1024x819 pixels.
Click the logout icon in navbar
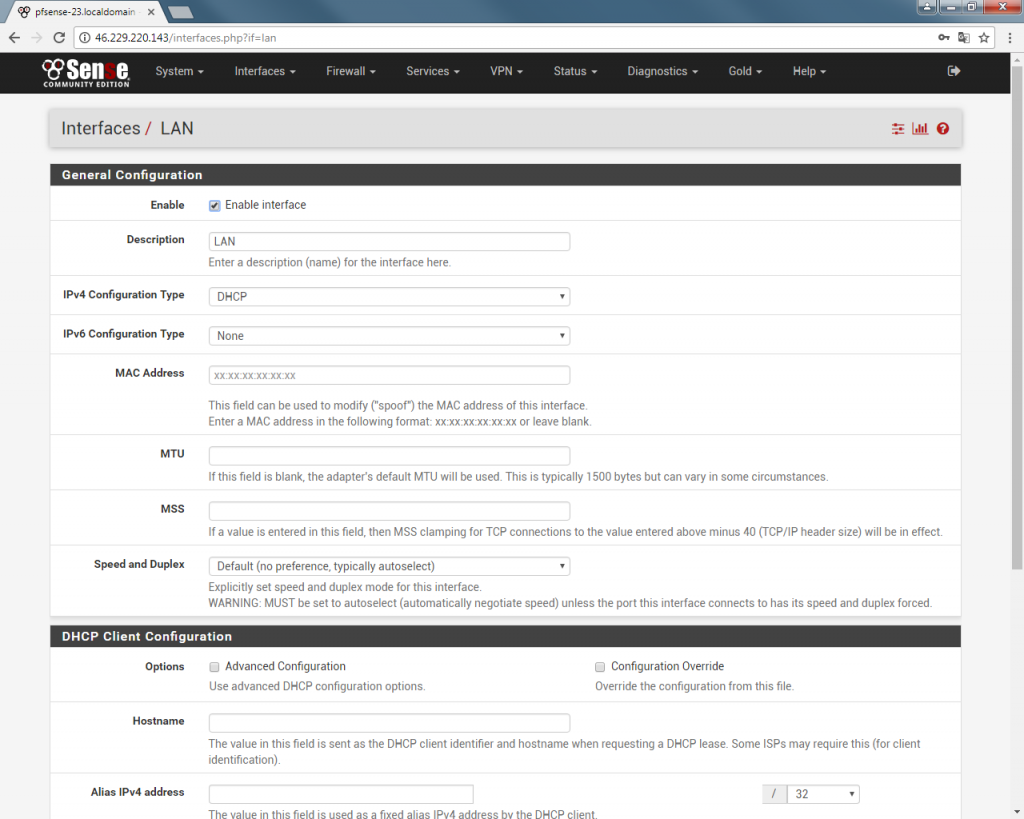[953, 71]
